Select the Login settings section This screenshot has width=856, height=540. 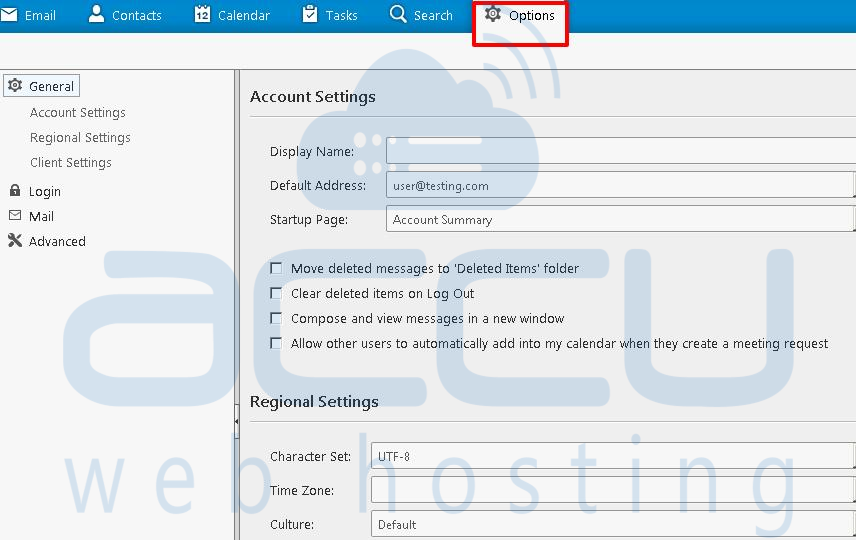(45, 192)
